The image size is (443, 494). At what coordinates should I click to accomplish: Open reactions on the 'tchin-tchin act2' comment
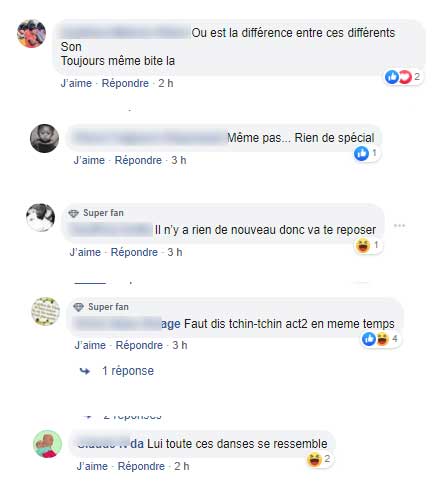tap(381, 339)
